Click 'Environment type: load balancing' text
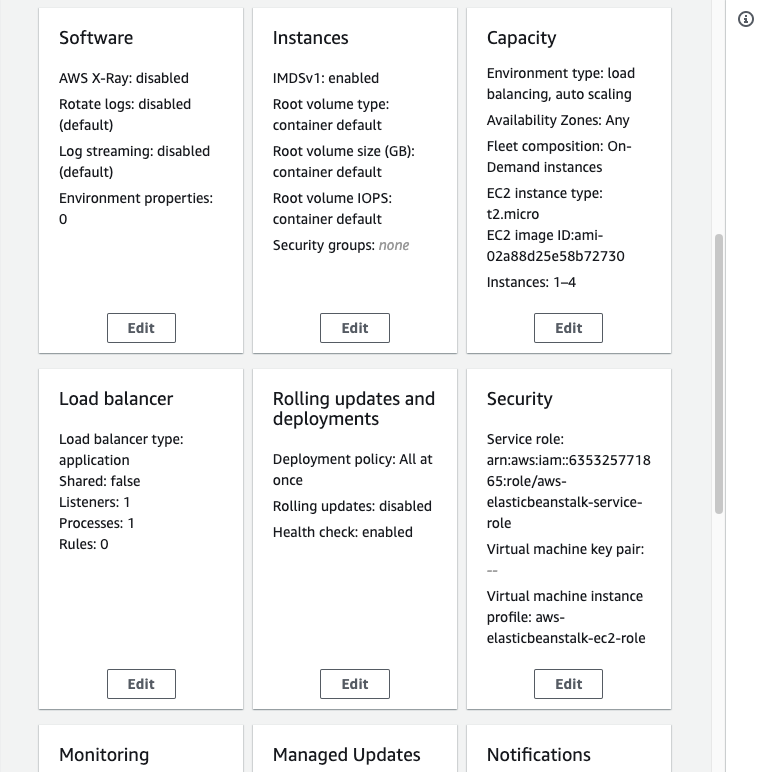The height and width of the screenshot is (772, 765). click(561, 84)
